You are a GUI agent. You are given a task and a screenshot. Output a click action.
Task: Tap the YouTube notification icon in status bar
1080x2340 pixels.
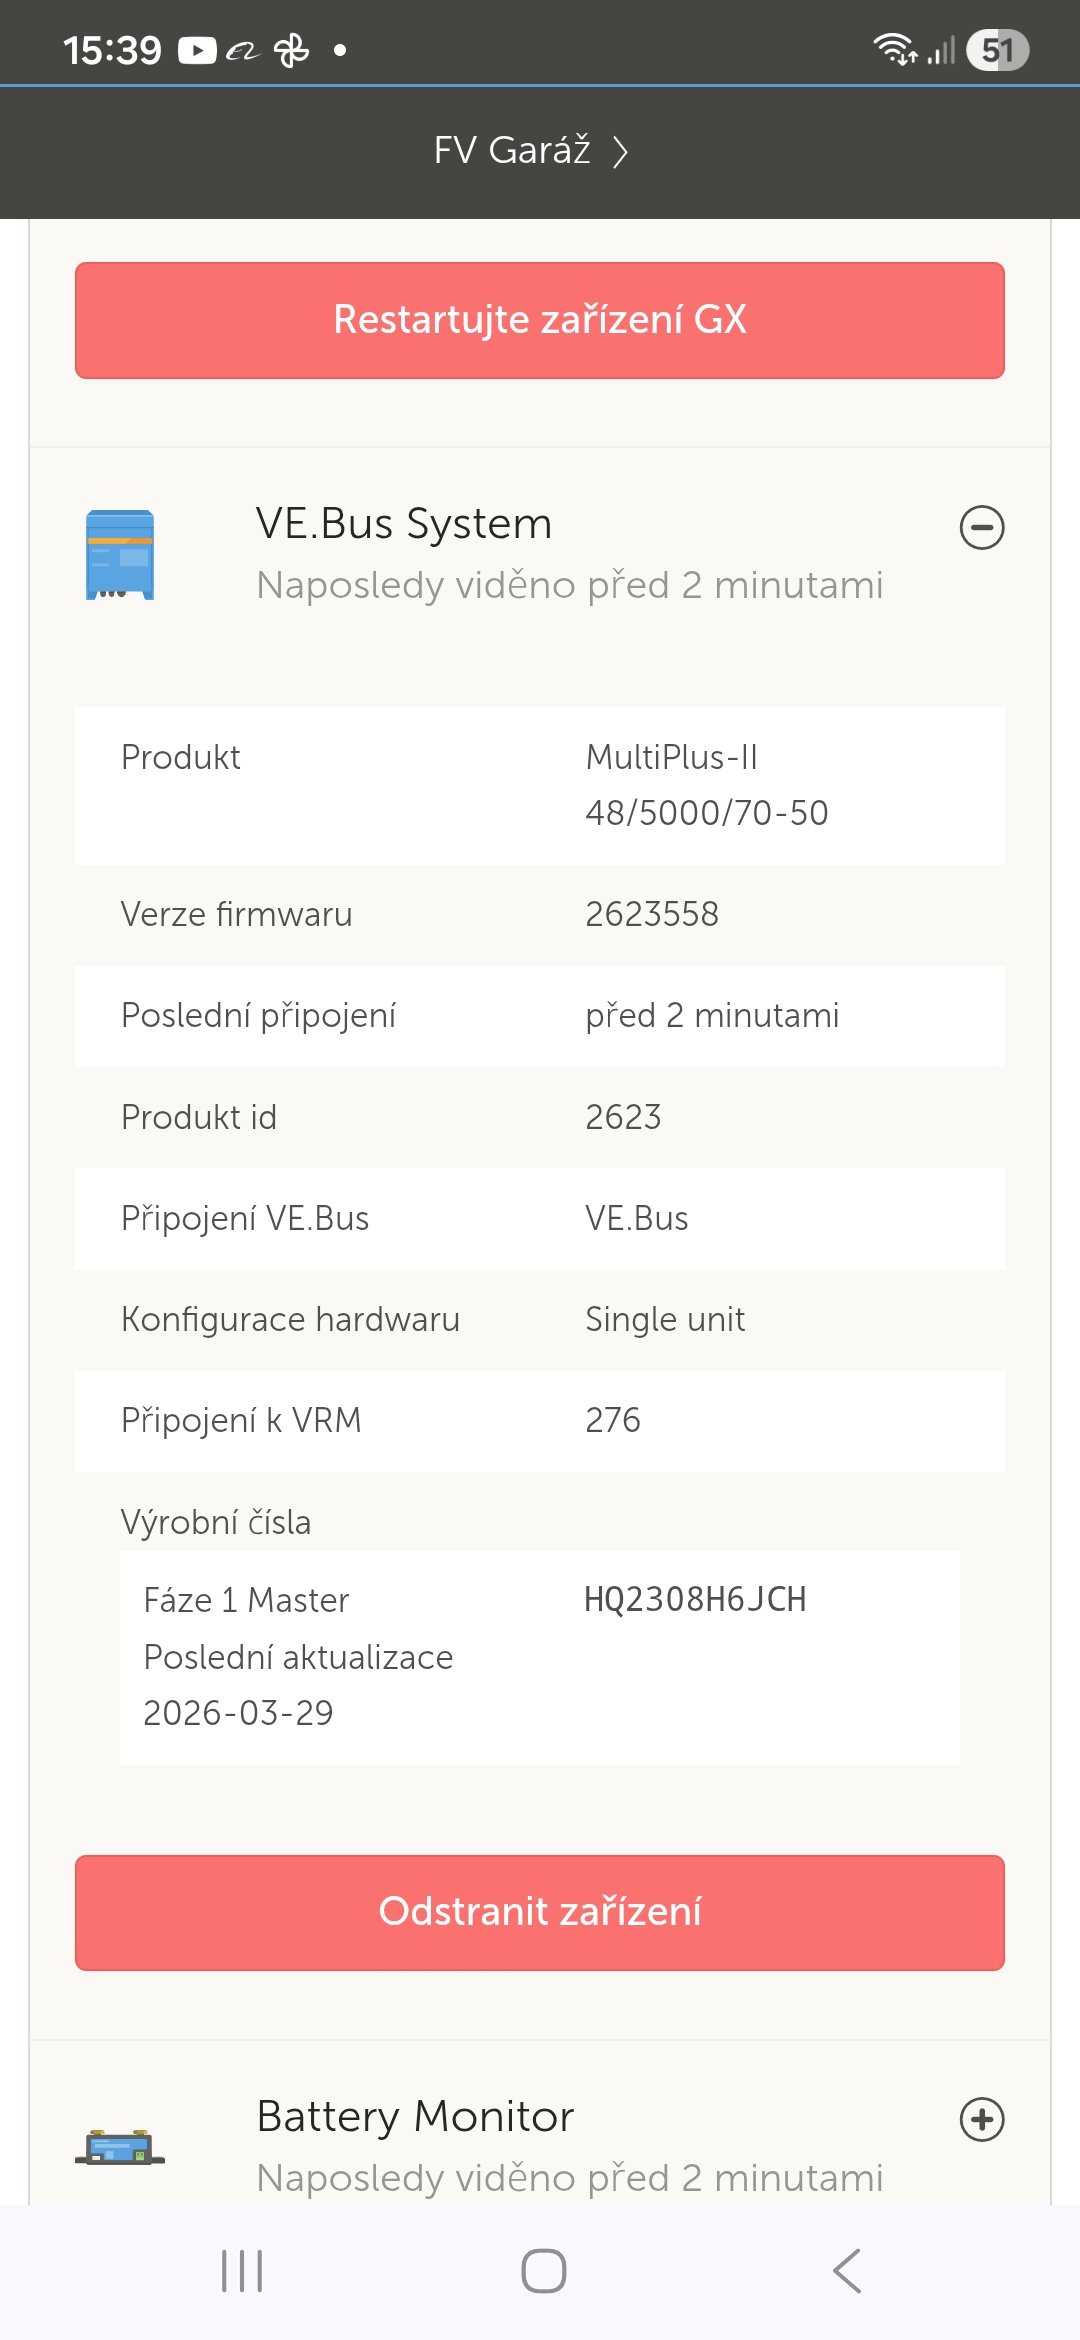pos(197,50)
